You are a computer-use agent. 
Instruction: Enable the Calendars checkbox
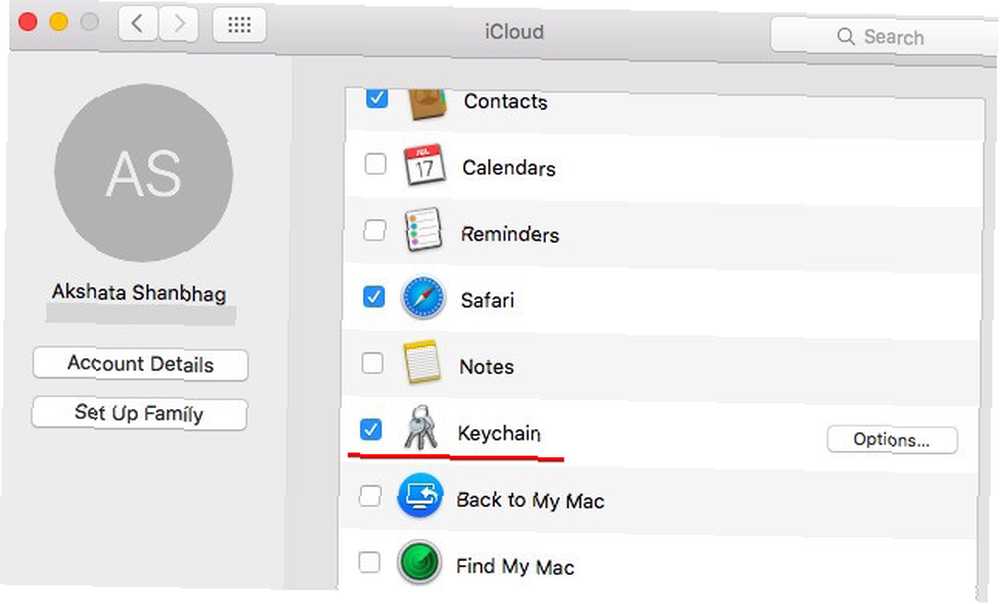tap(375, 164)
